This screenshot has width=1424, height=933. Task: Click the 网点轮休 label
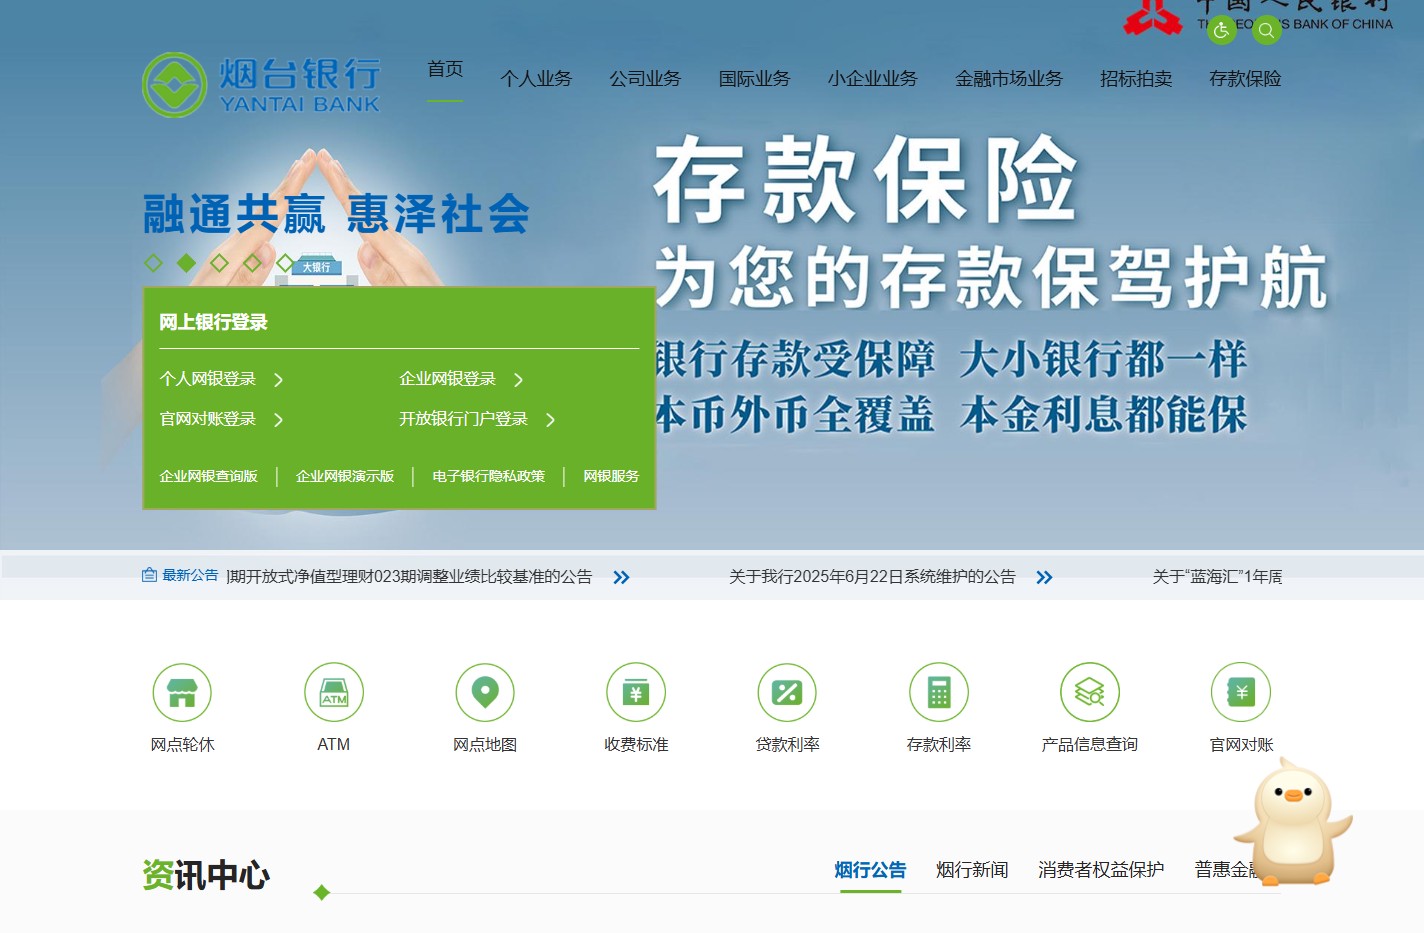pos(182,744)
